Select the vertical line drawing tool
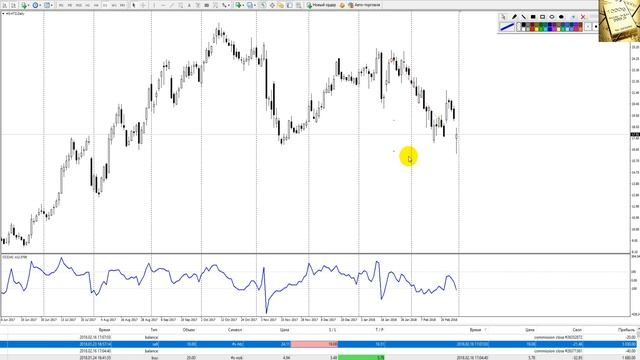Screen dimensions: 640x360 pyautogui.click(x=154, y=5)
